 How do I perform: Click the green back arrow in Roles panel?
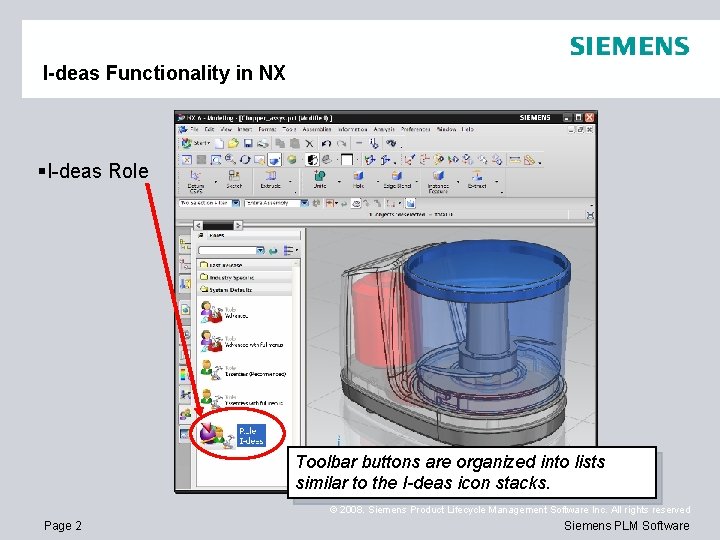273,251
